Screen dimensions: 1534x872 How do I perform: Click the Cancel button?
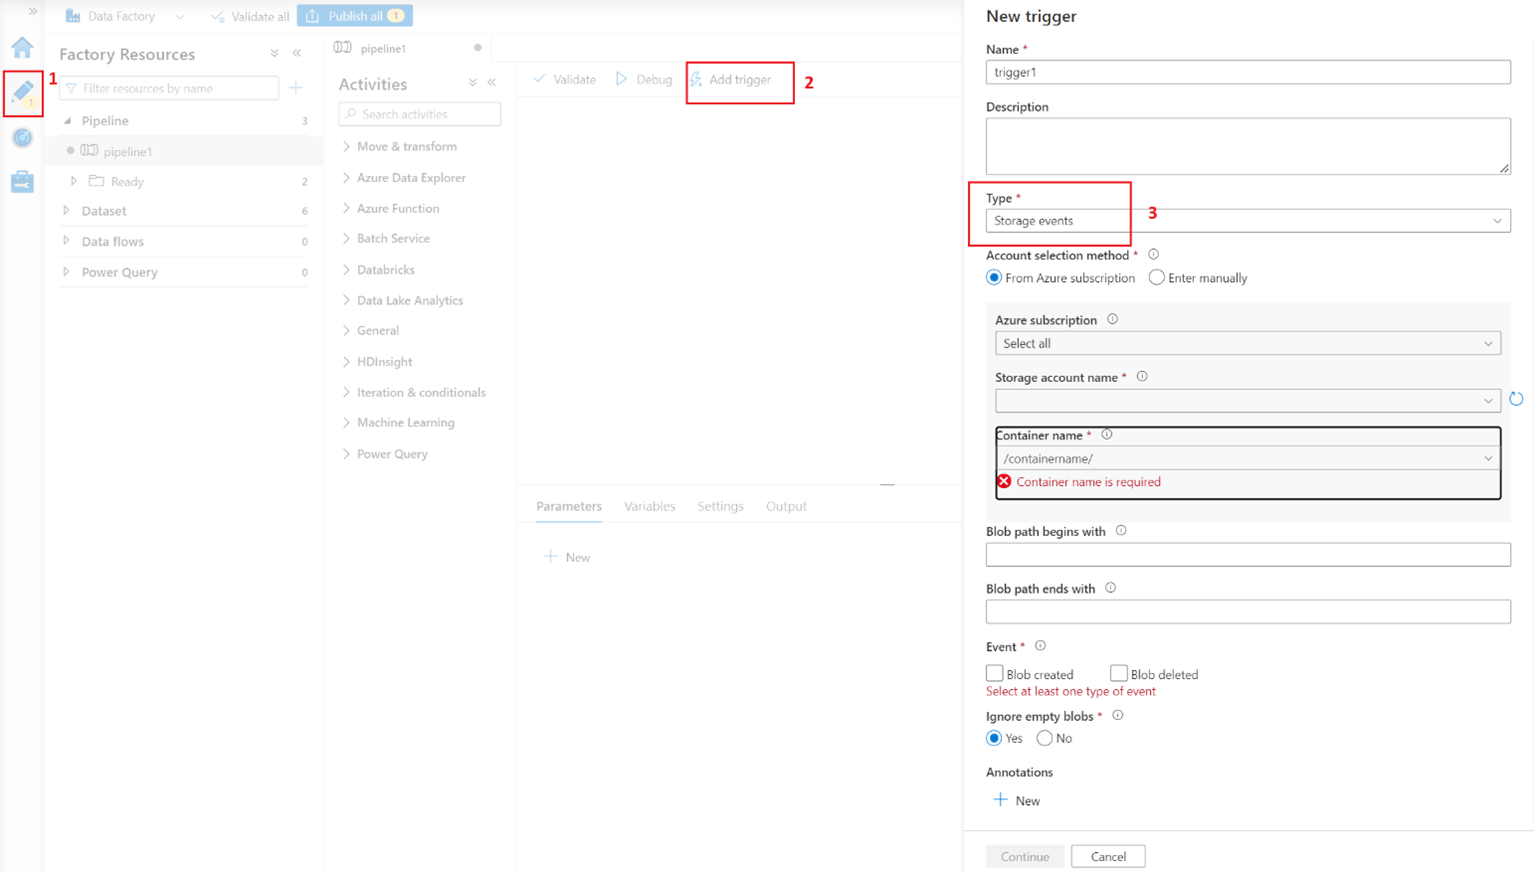[x=1108, y=856]
